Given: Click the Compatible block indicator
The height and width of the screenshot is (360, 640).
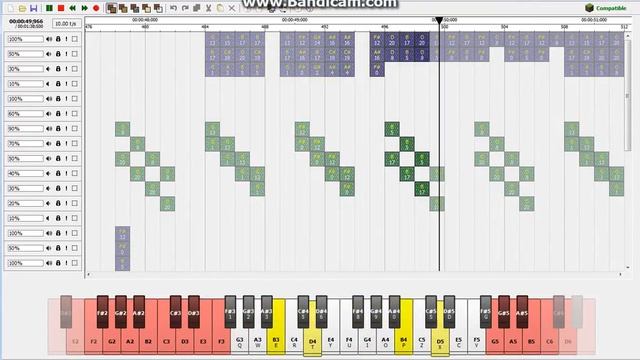Looking at the screenshot, I should tap(606, 8).
